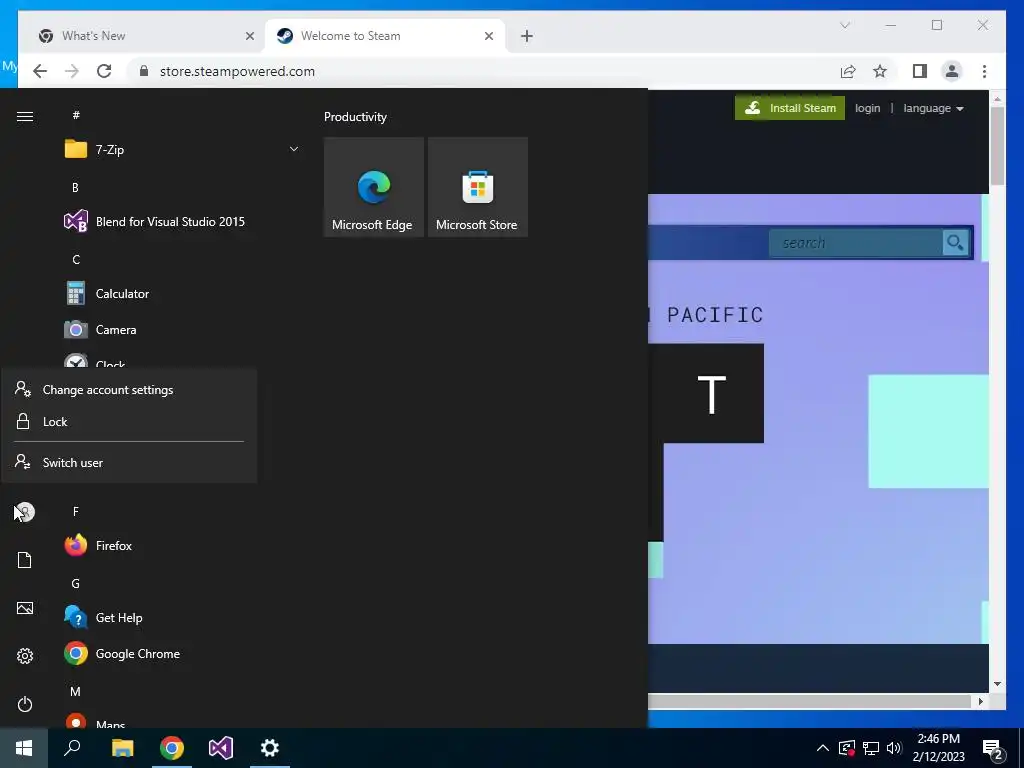Open the Camera app

pos(183,330)
